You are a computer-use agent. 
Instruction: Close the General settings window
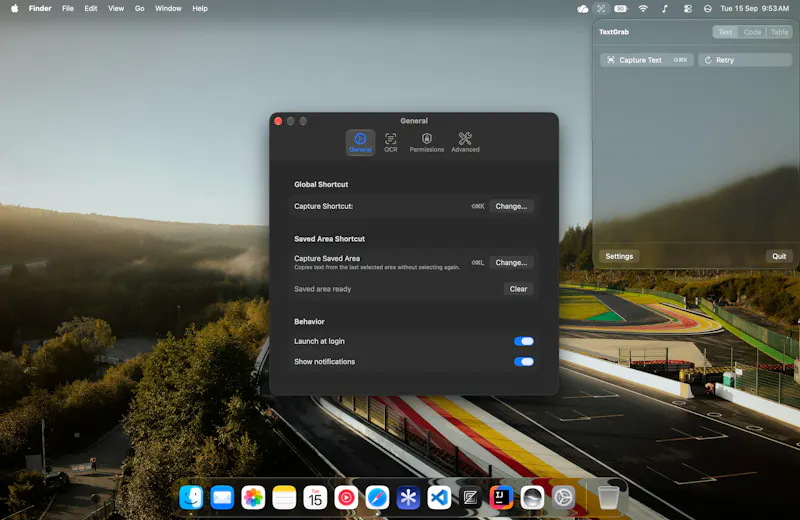[x=278, y=121]
